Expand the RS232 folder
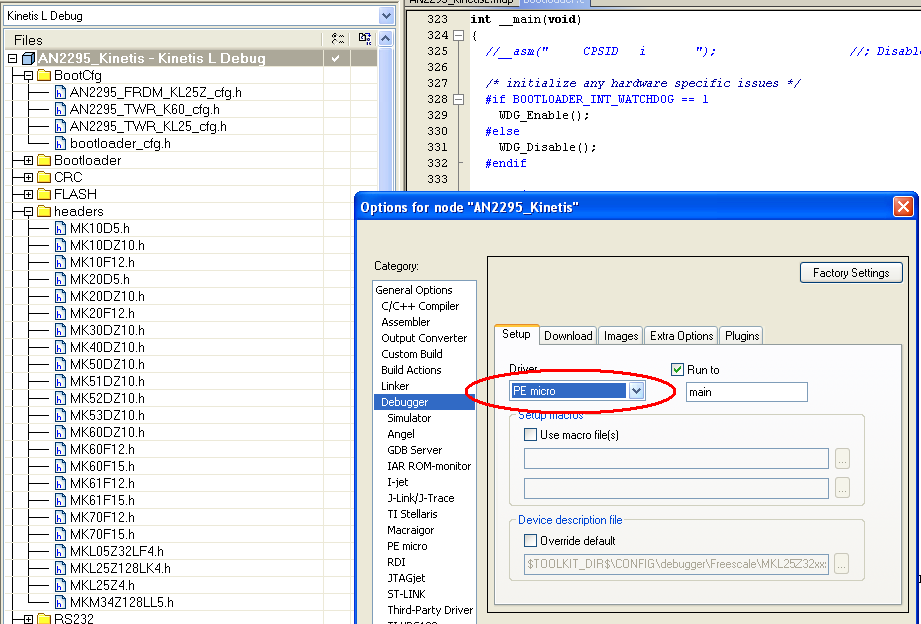This screenshot has width=921, height=624. pyautogui.click(x=28, y=619)
